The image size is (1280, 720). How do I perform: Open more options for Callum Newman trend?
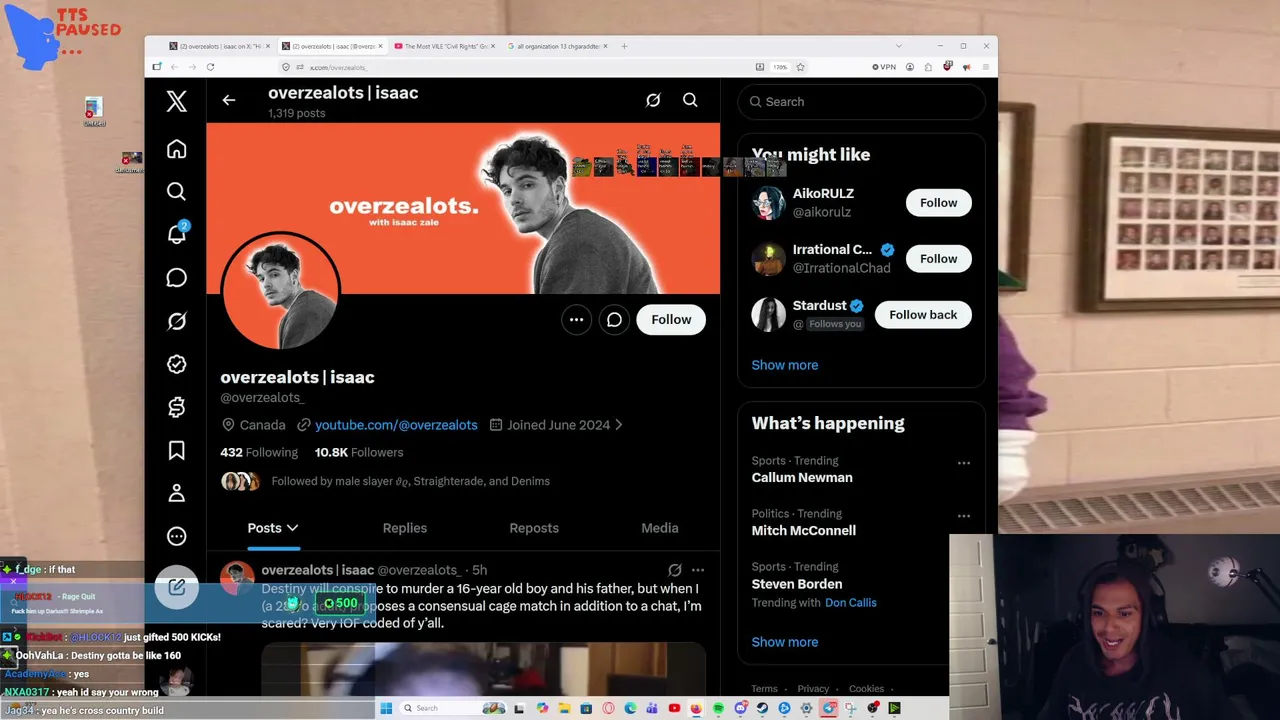point(964,463)
